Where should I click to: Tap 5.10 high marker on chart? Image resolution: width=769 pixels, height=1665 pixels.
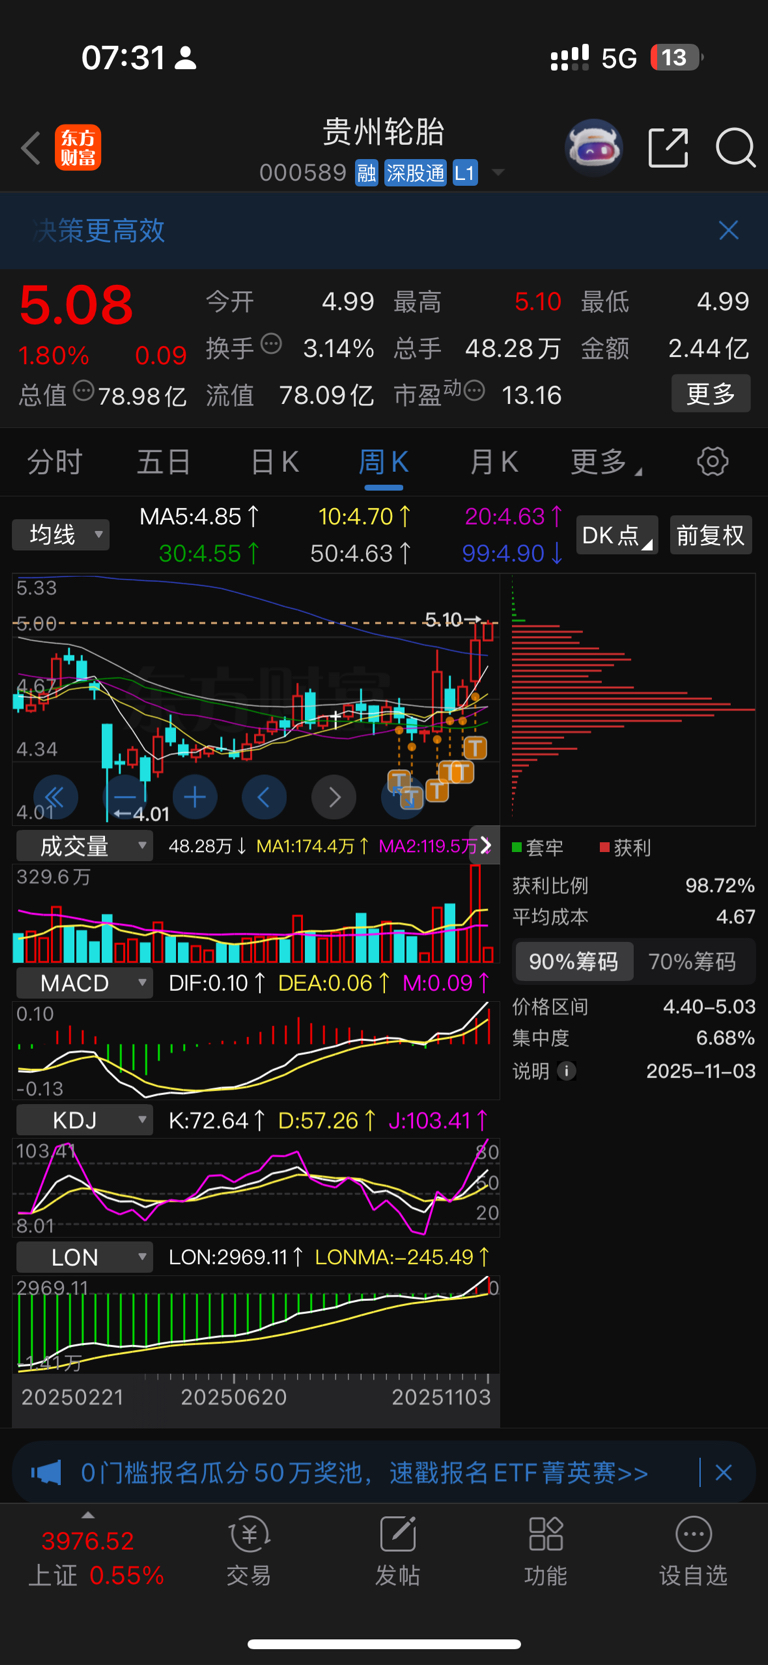click(x=452, y=620)
